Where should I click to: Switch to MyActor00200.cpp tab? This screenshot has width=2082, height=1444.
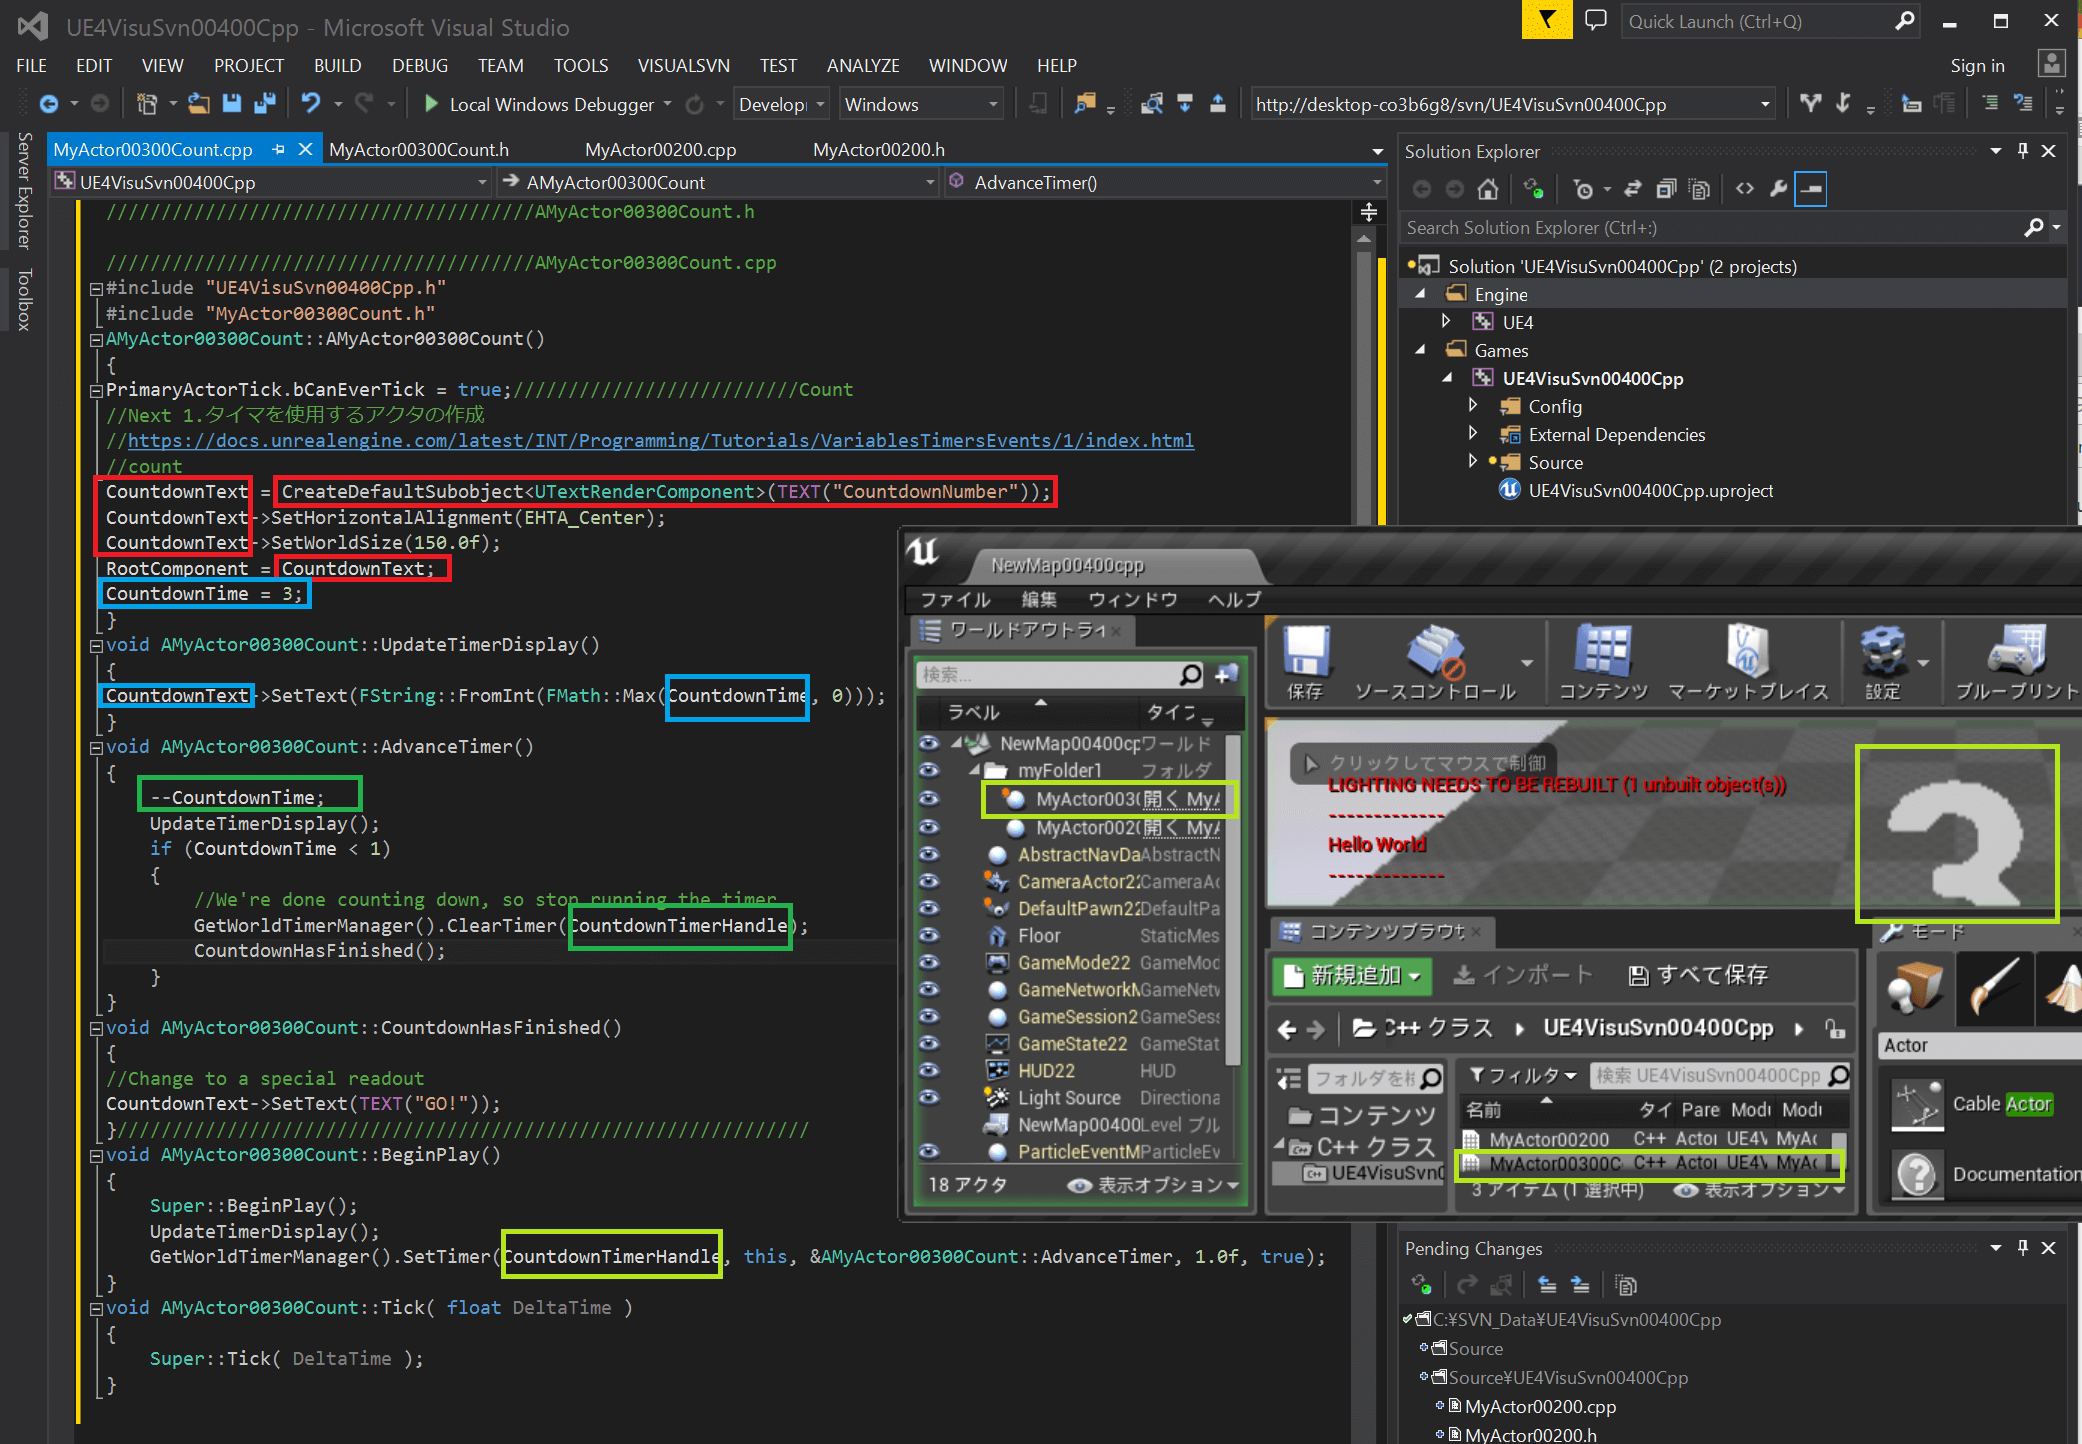tap(660, 149)
